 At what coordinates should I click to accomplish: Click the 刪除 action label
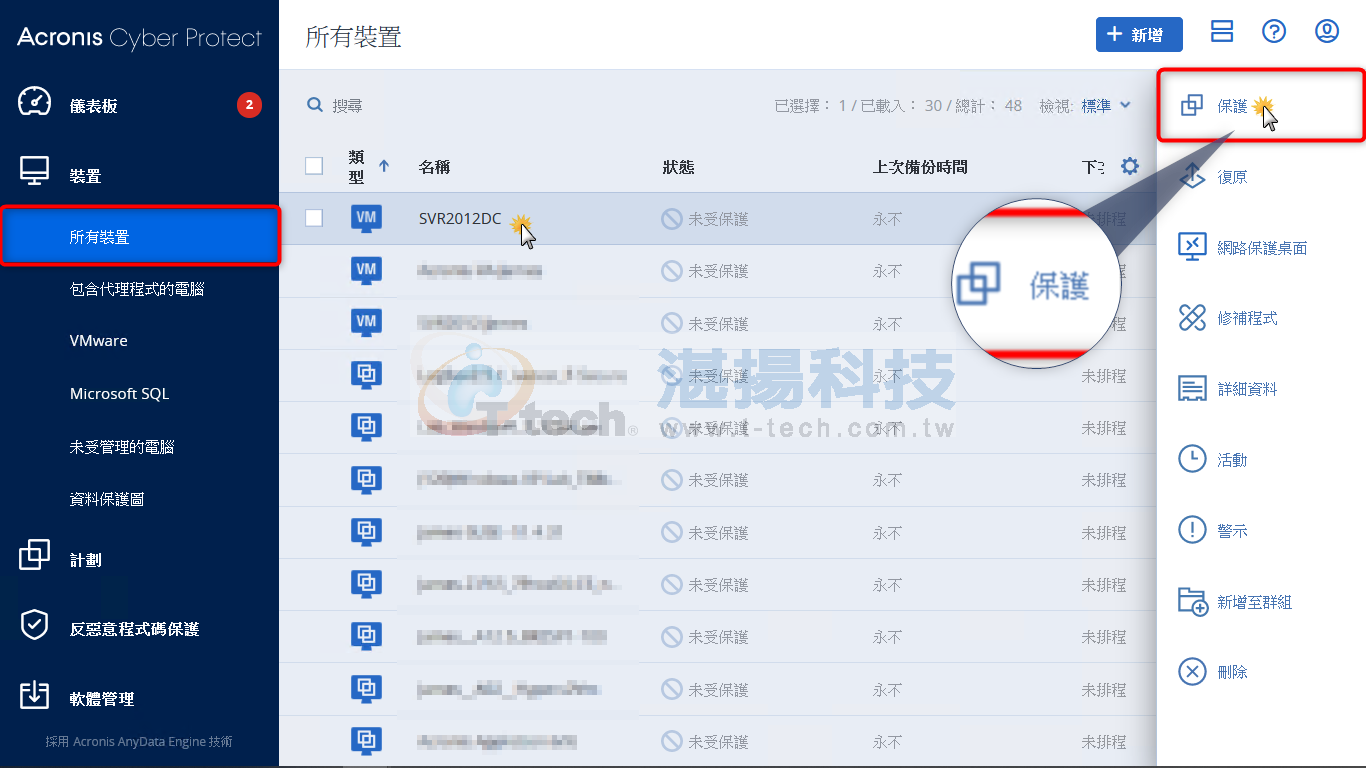point(1232,673)
